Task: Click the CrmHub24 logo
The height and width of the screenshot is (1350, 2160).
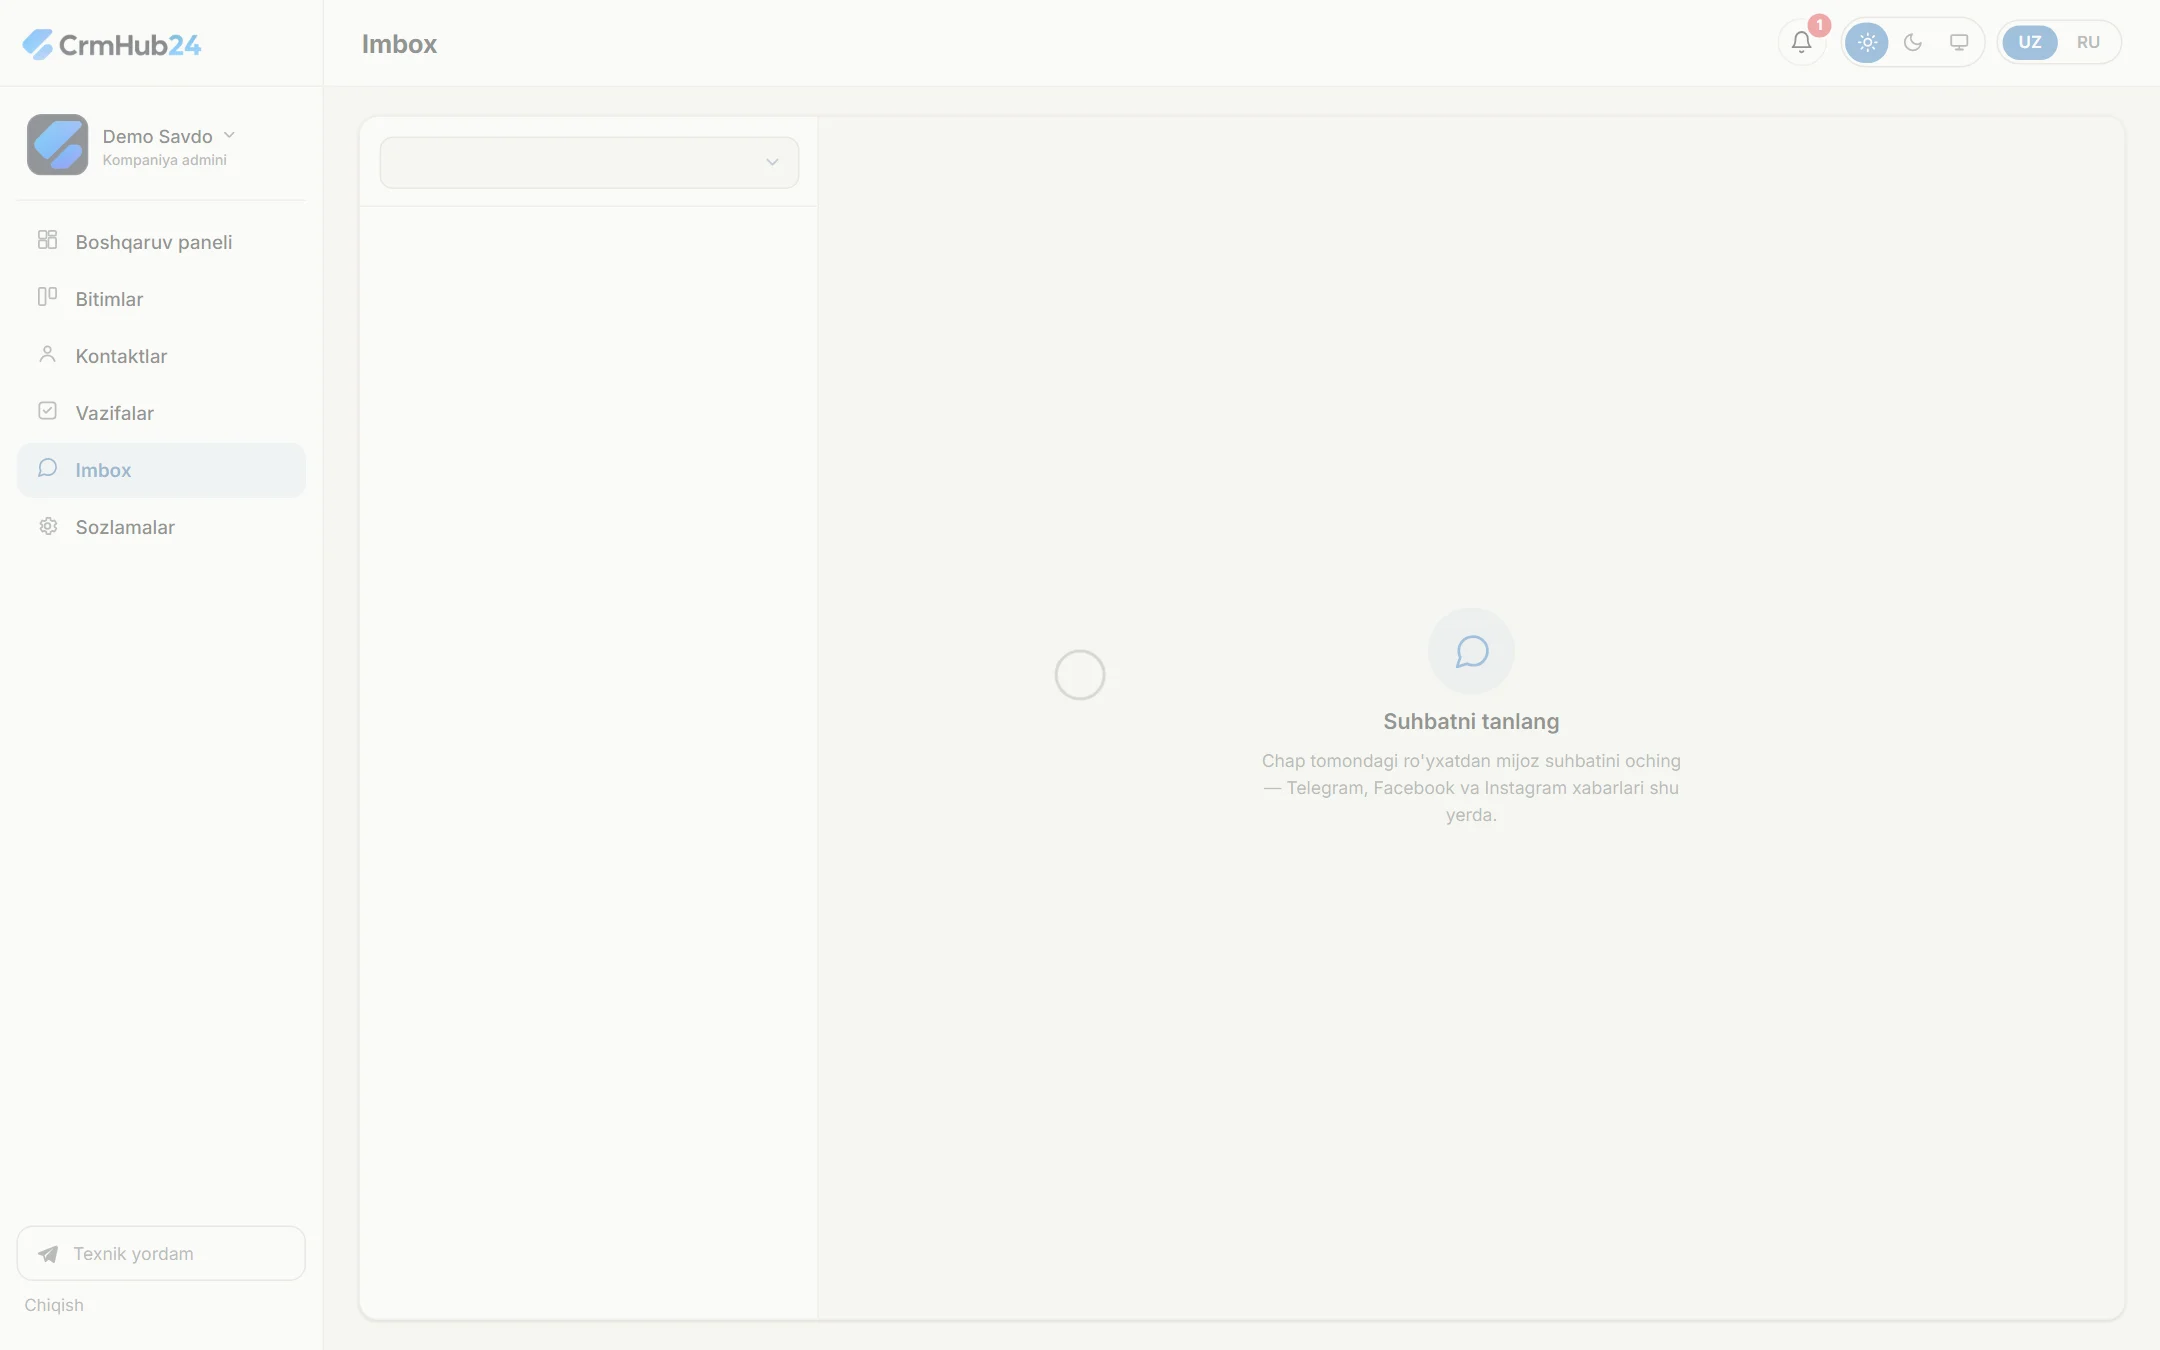Action: click(x=112, y=44)
